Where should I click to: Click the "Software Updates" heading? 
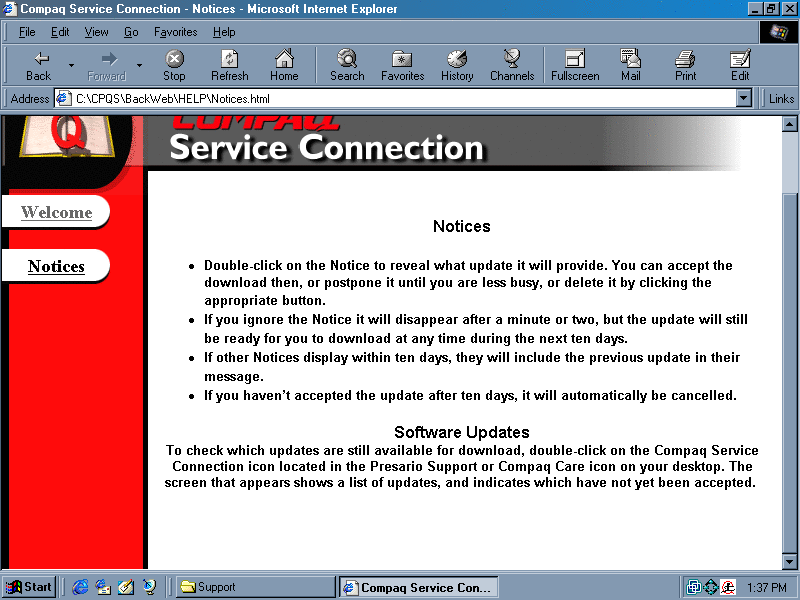(x=462, y=433)
